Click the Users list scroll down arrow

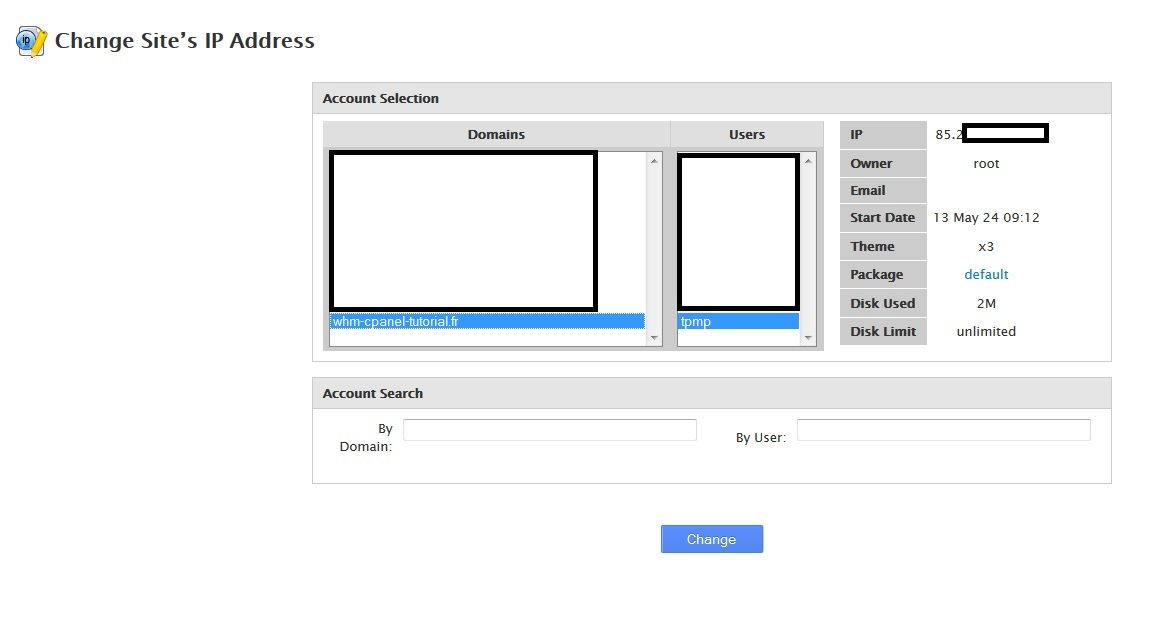point(808,338)
